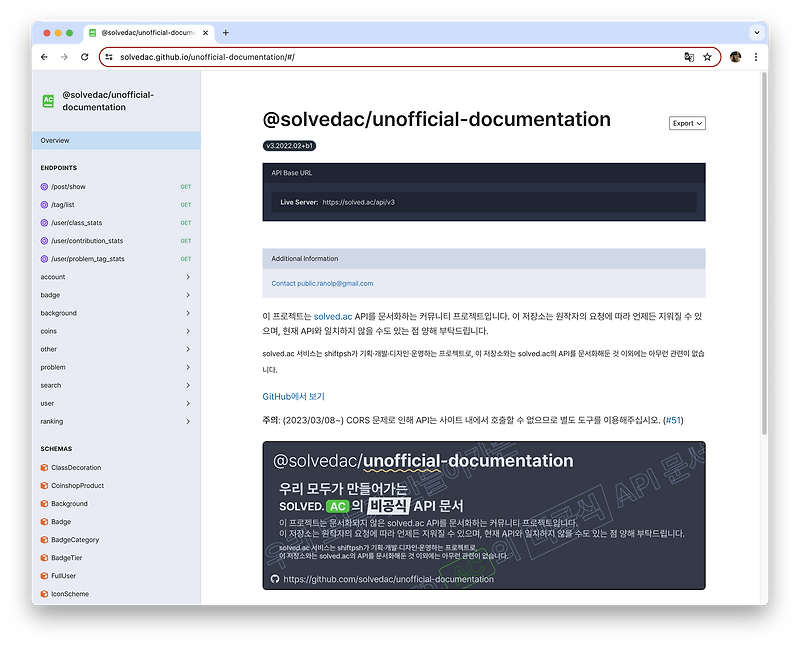Expand the account endpoints section
Viewport: 800px width, 647px height.
tap(113, 277)
